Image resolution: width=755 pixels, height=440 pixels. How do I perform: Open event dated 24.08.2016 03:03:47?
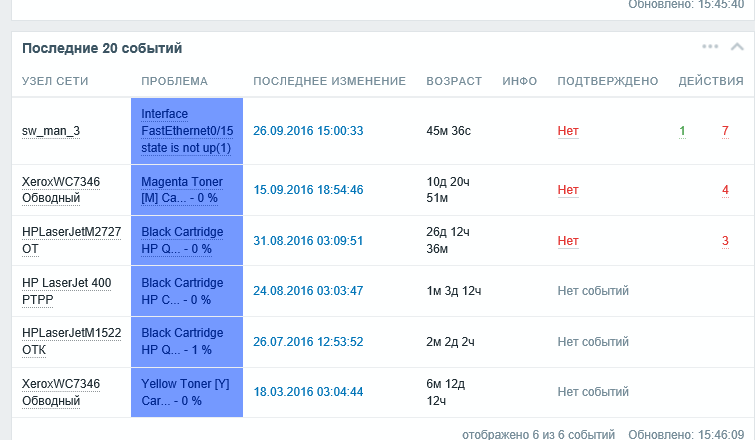(308, 291)
